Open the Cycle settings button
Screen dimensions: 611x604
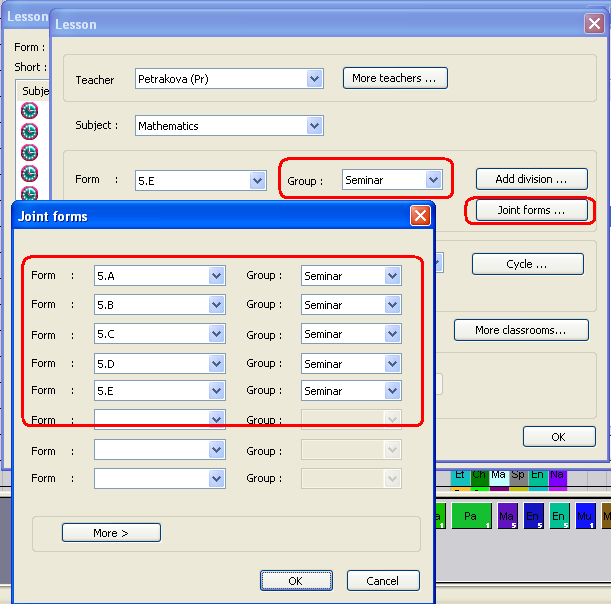point(527,265)
